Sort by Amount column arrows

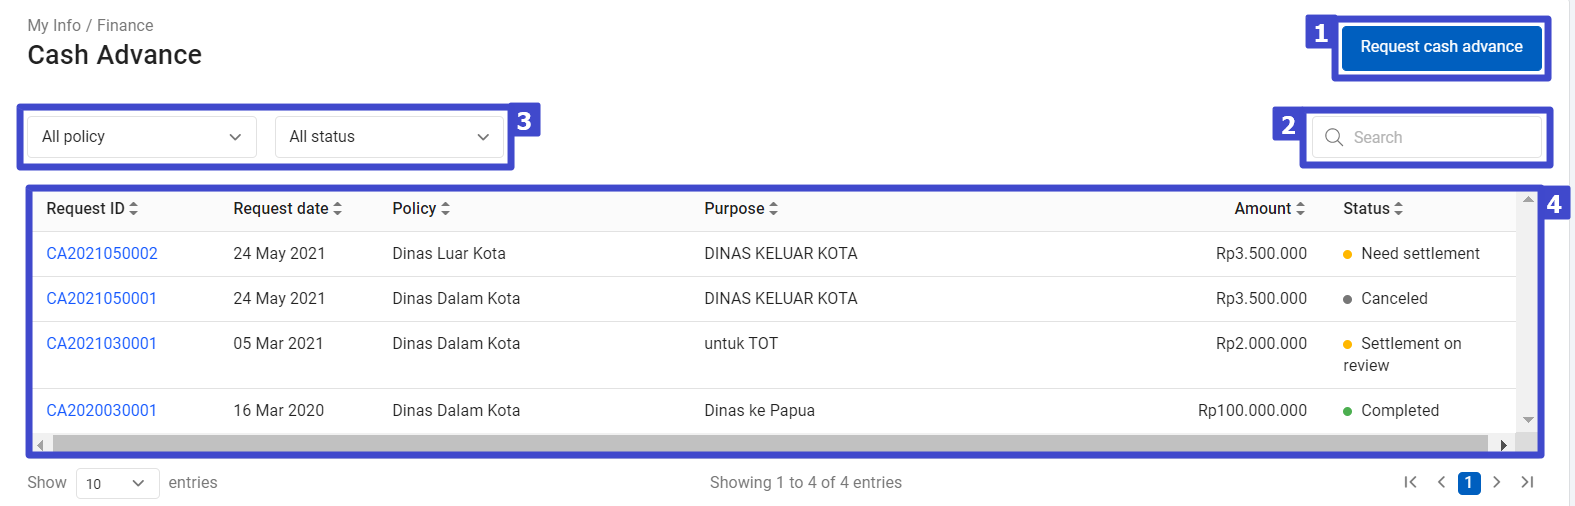[1300, 208]
